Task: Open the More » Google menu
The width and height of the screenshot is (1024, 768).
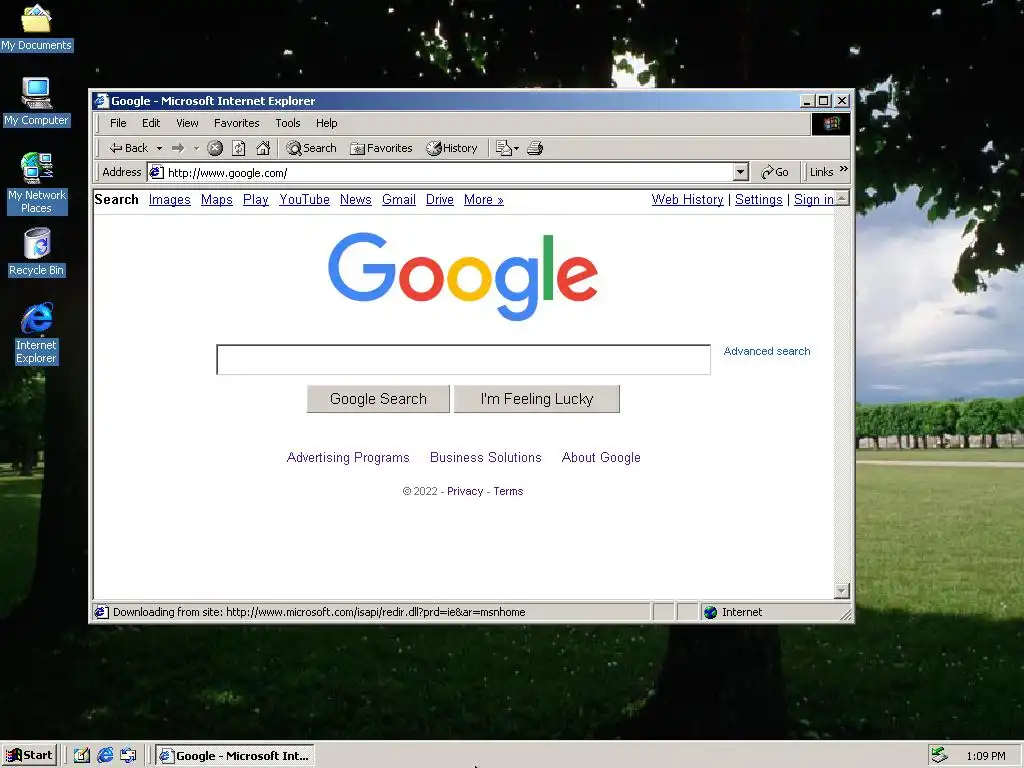Action: (483, 200)
